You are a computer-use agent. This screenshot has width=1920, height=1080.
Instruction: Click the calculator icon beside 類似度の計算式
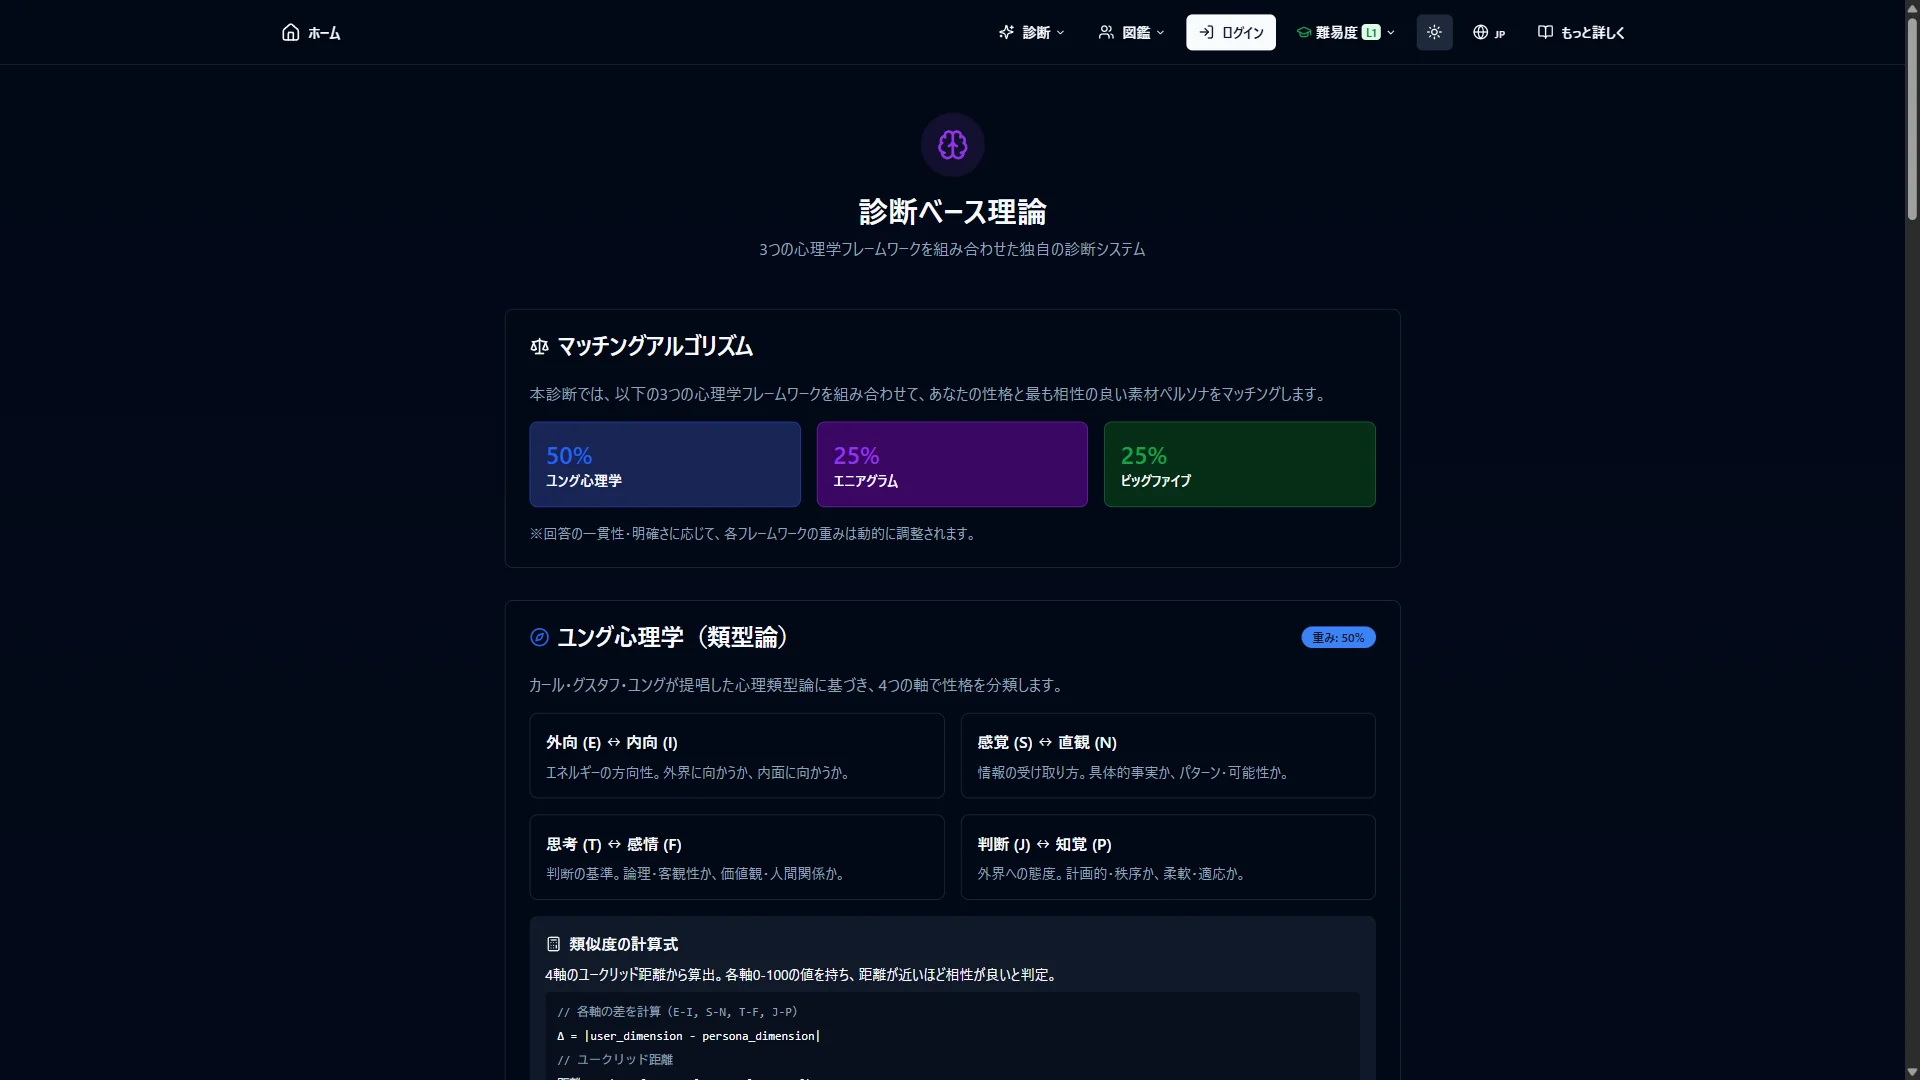(553, 944)
